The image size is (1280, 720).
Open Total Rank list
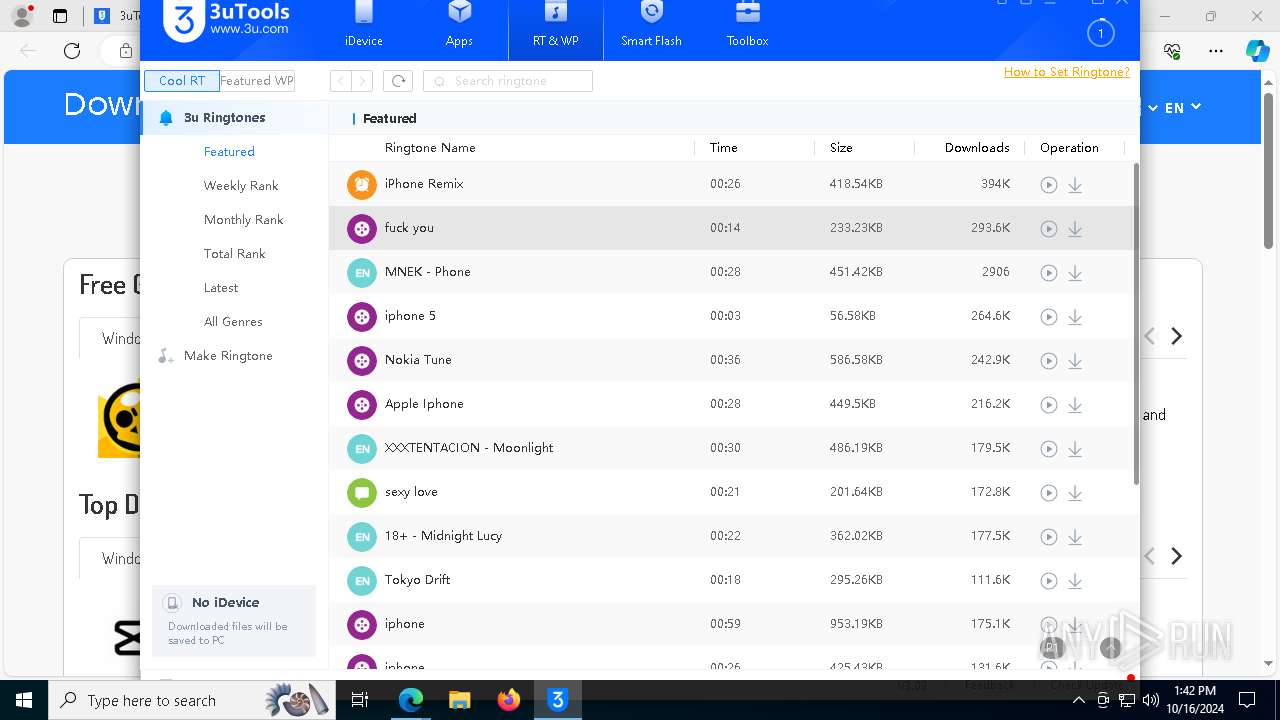tap(234, 254)
